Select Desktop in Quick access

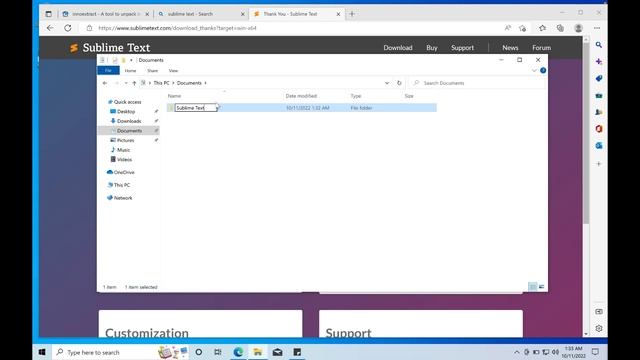pyautogui.click(x=126, y=111)
